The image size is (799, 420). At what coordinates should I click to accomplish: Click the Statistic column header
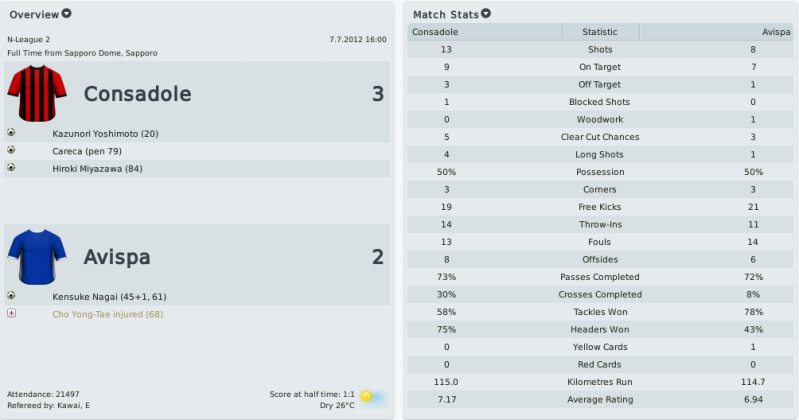(x=600, y=32)
